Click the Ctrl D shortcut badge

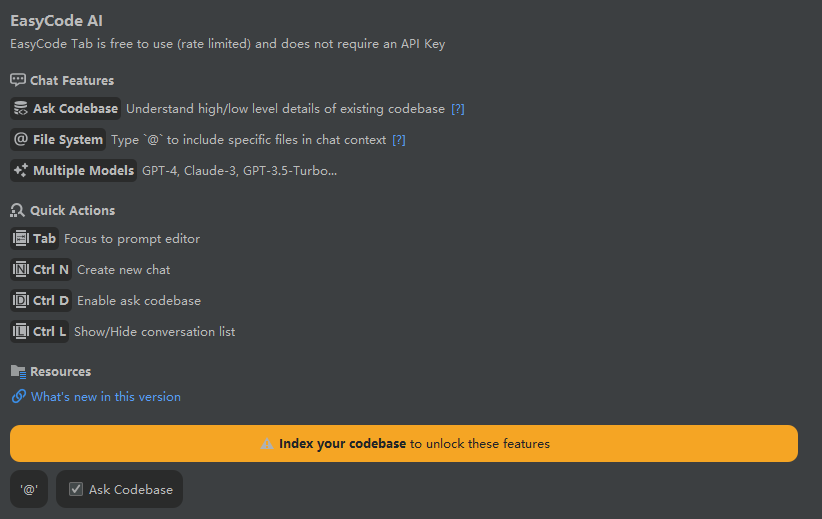pyautogui.click(x=41, y=300)
